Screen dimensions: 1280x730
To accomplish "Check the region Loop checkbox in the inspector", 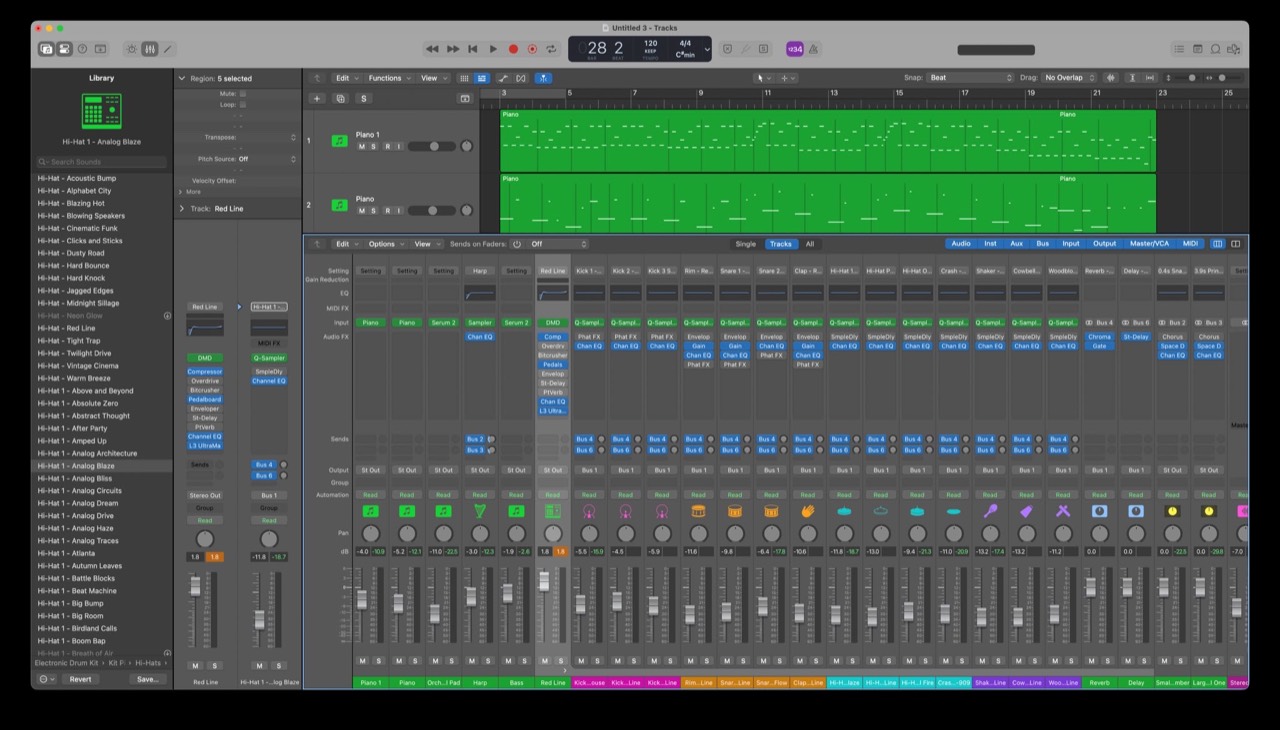I will (242, 104).
